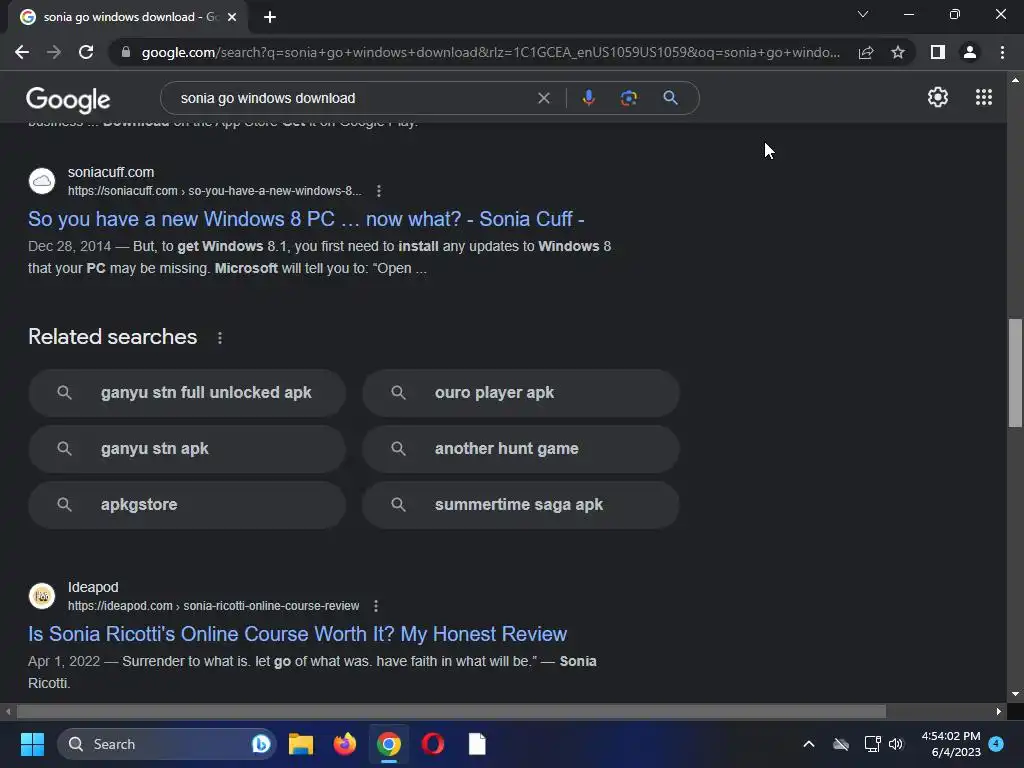Search related term 'ganyu stn apk'

point(187,449)
